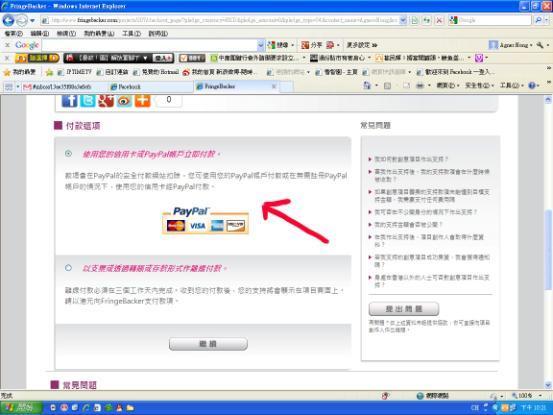Open the 網頁 (P) command bar menu
This screenshot has width=553, height=415.
pyautogui.click(x=448, y=86)
